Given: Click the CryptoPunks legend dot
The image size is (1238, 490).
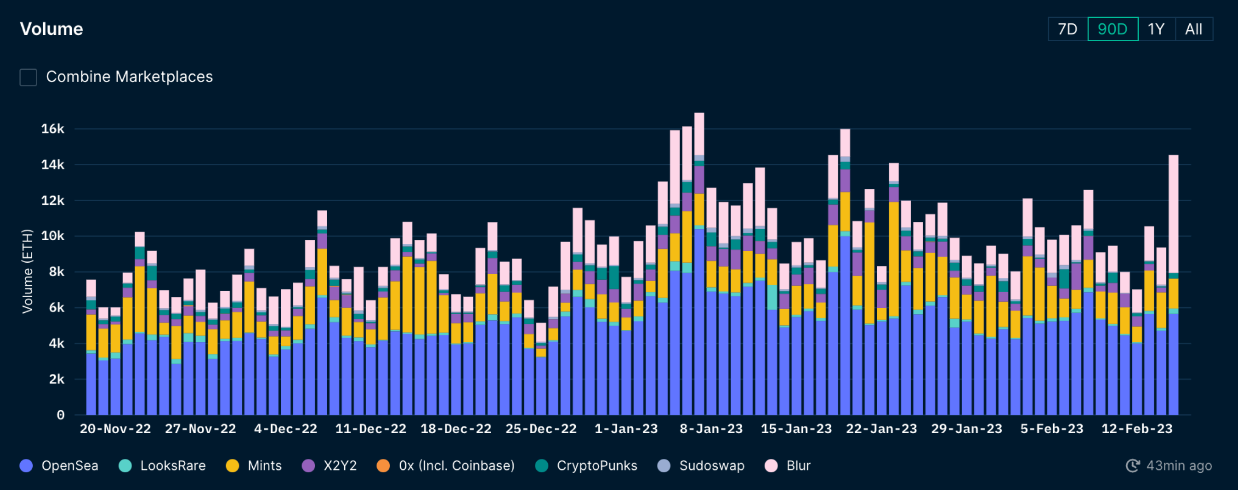Looking at the screenshot, I should coord(540,466).
